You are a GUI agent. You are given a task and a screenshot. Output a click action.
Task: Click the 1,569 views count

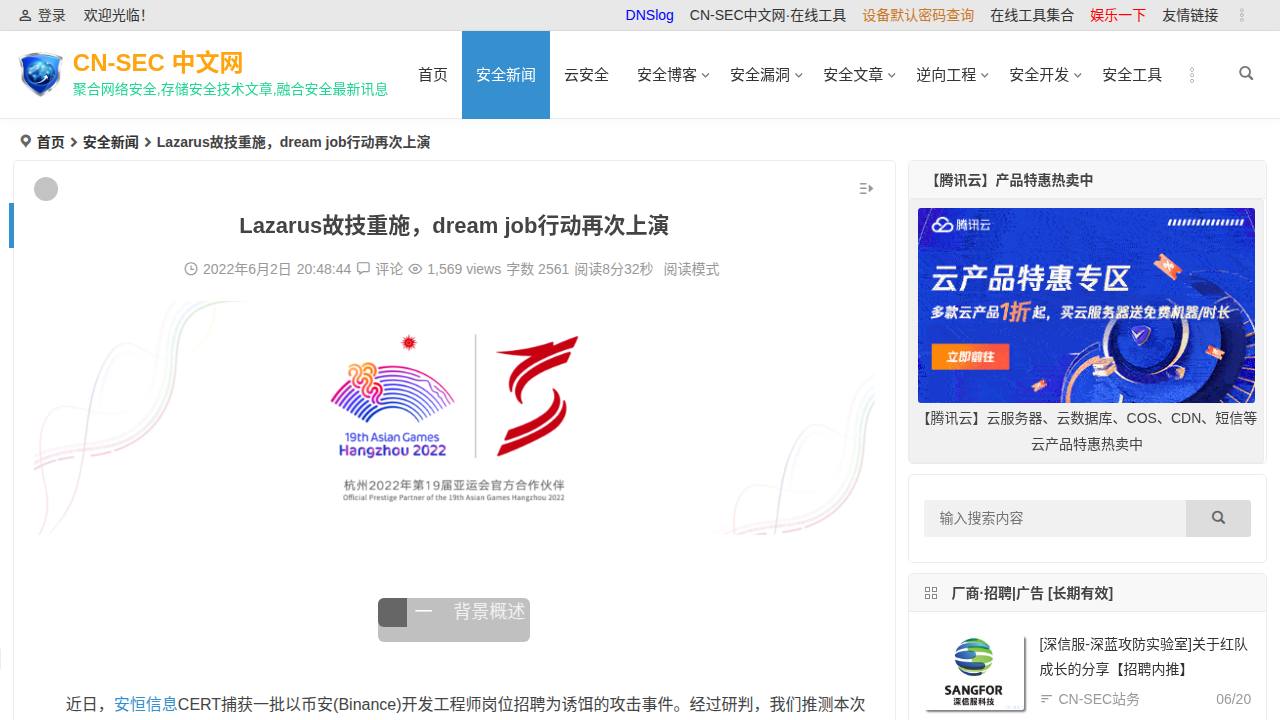point(464,269)
